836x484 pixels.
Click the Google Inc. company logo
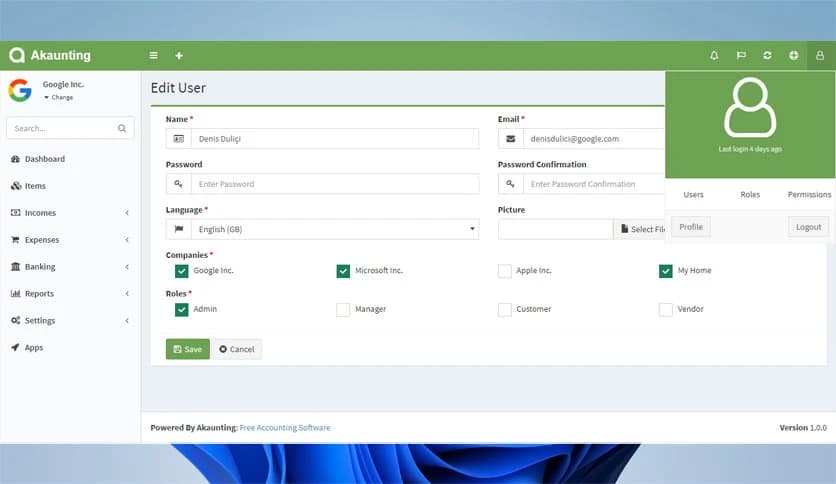[20, 90]
